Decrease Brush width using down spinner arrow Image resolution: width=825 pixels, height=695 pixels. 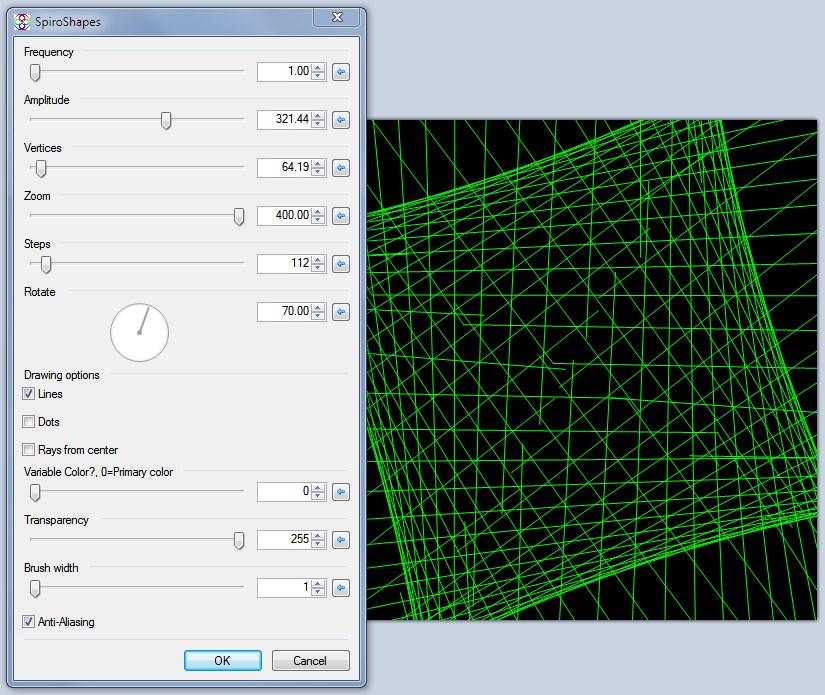318,592
